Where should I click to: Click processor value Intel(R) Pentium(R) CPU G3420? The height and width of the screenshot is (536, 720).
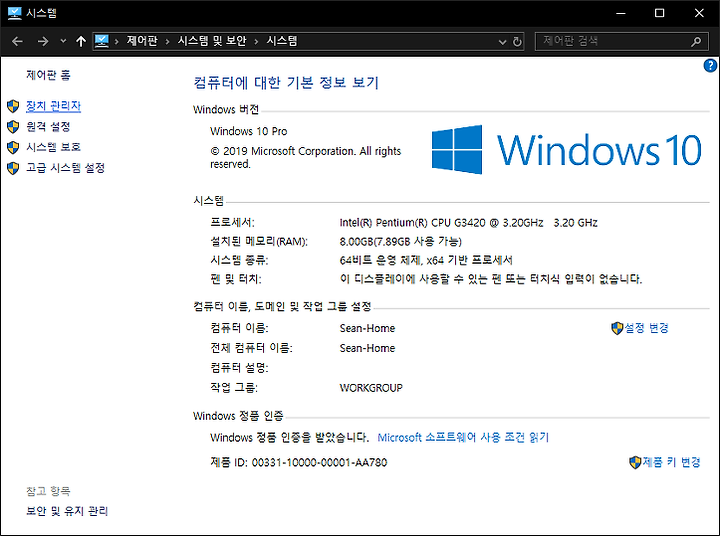pos(468,223)
